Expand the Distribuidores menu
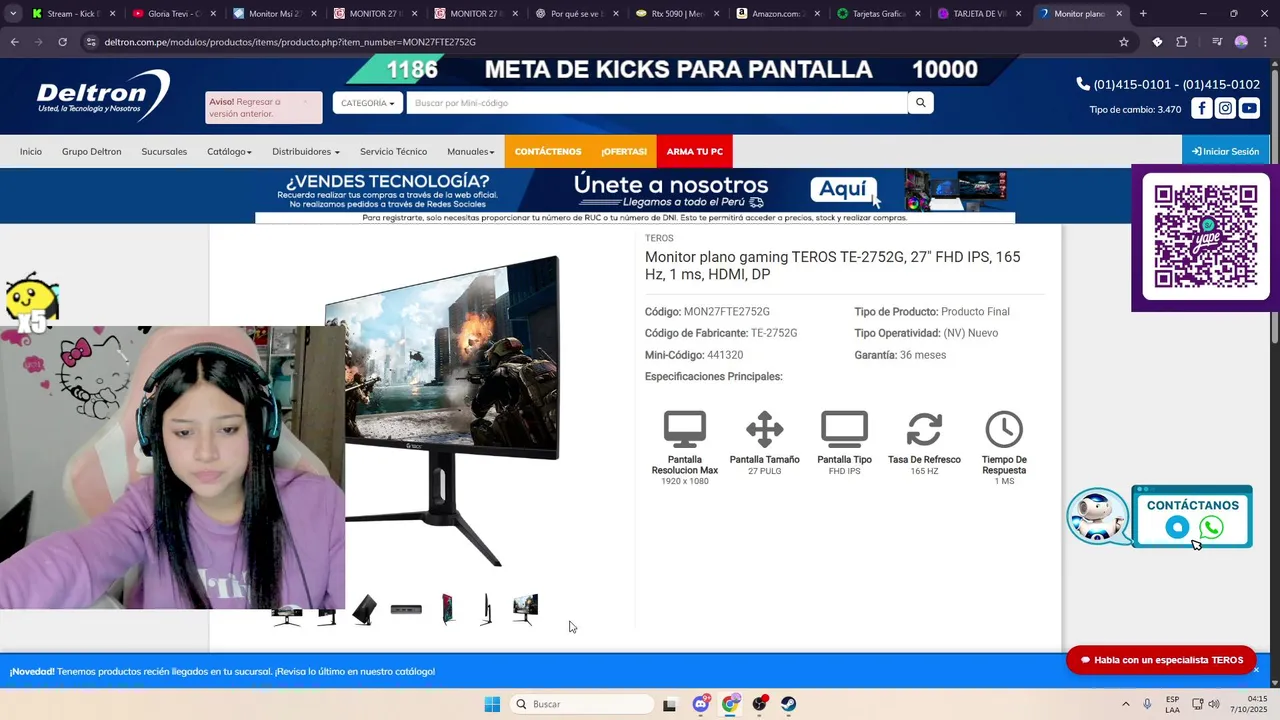Viewport: 1280px width, 720px height. (x=306, y=152)
